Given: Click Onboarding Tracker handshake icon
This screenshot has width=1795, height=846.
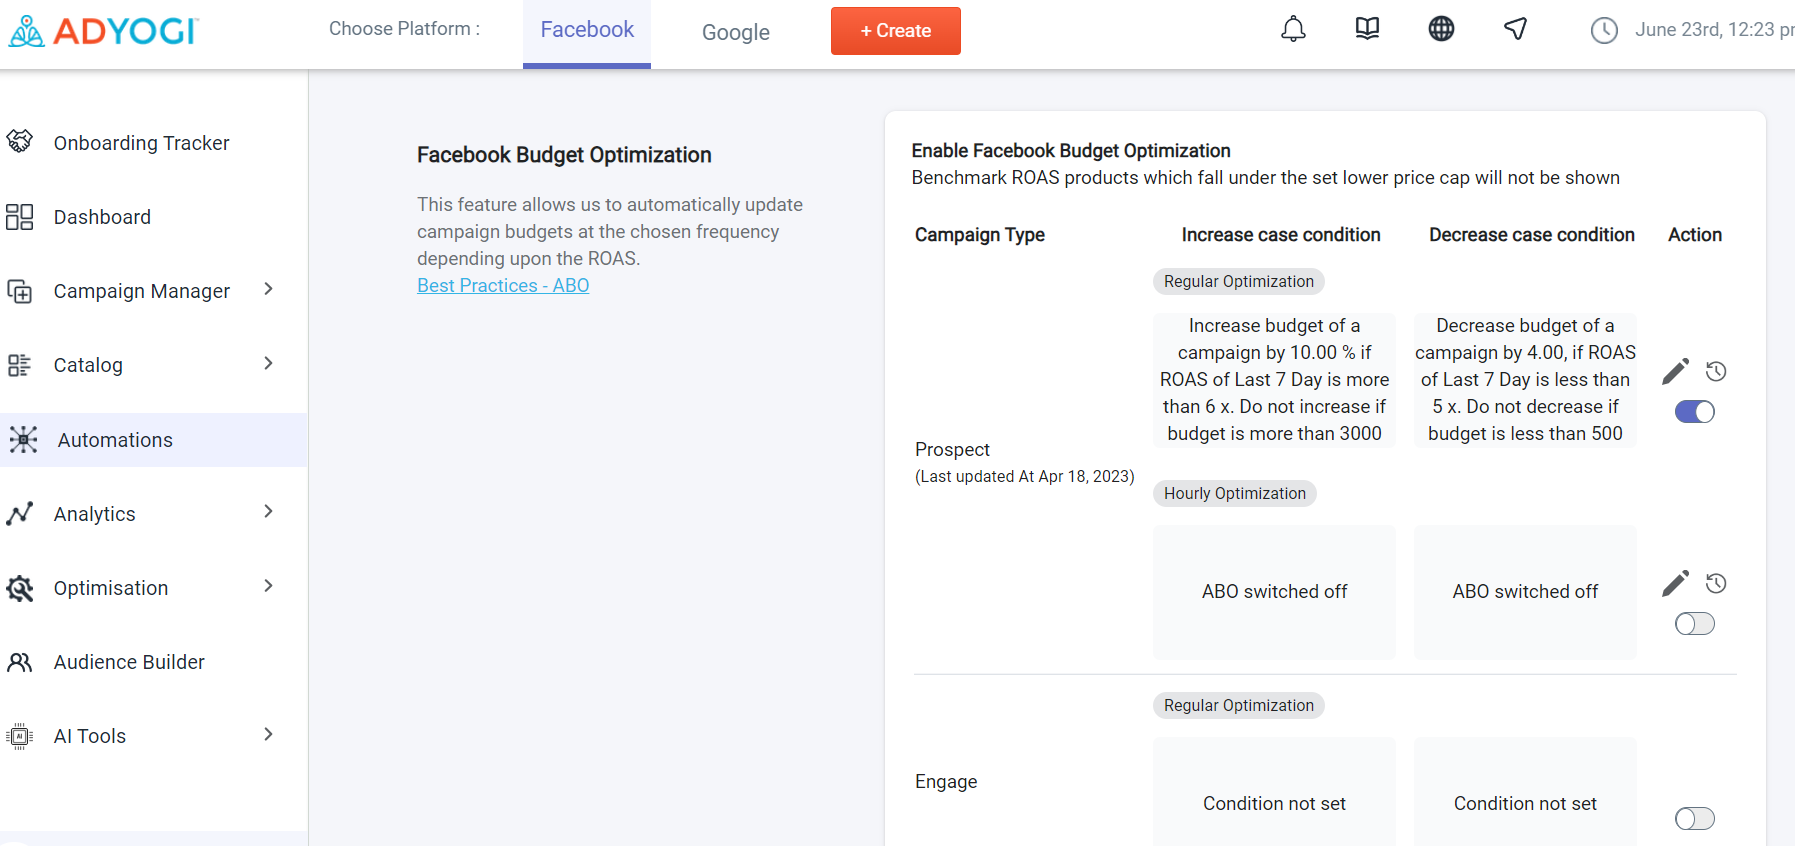Looking at the screenshot, I should (20, 142).
